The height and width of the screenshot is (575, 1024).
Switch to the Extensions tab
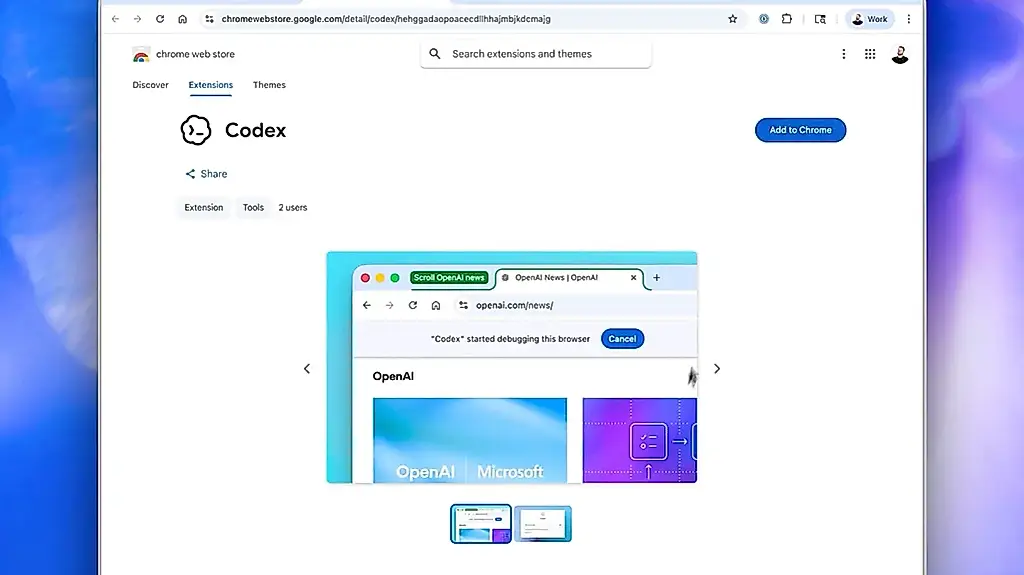pos(210,85)
